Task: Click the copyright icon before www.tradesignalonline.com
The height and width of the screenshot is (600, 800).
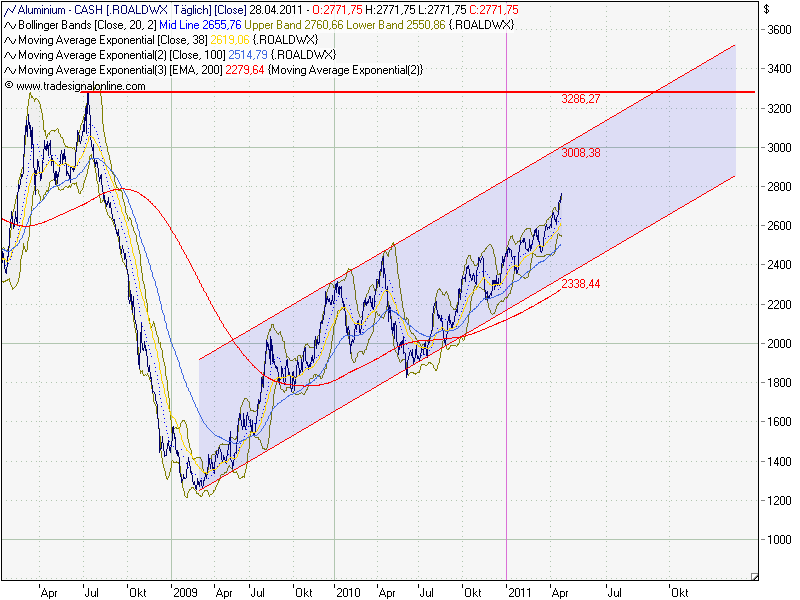Action: (9, 85)
